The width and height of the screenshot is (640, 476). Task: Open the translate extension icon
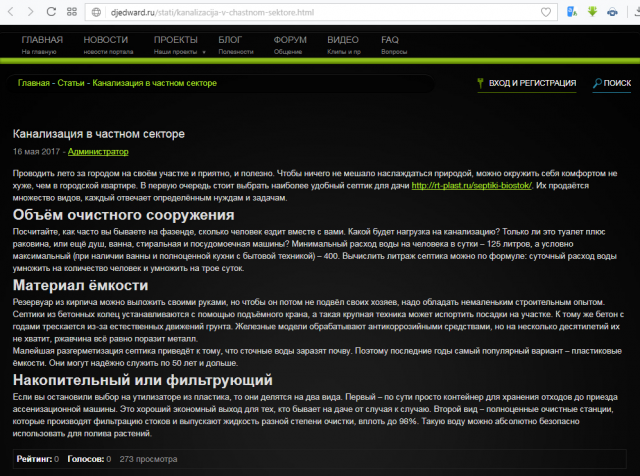click(572, 12)
